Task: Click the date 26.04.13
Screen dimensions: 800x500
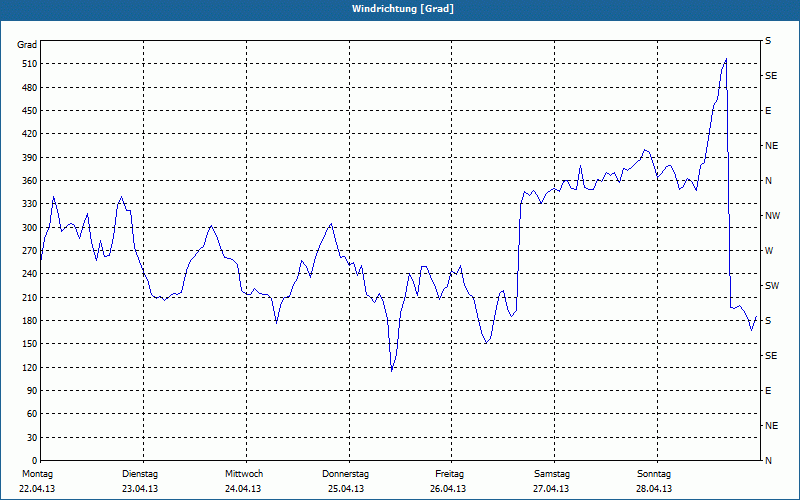Action: click(448, 489)
